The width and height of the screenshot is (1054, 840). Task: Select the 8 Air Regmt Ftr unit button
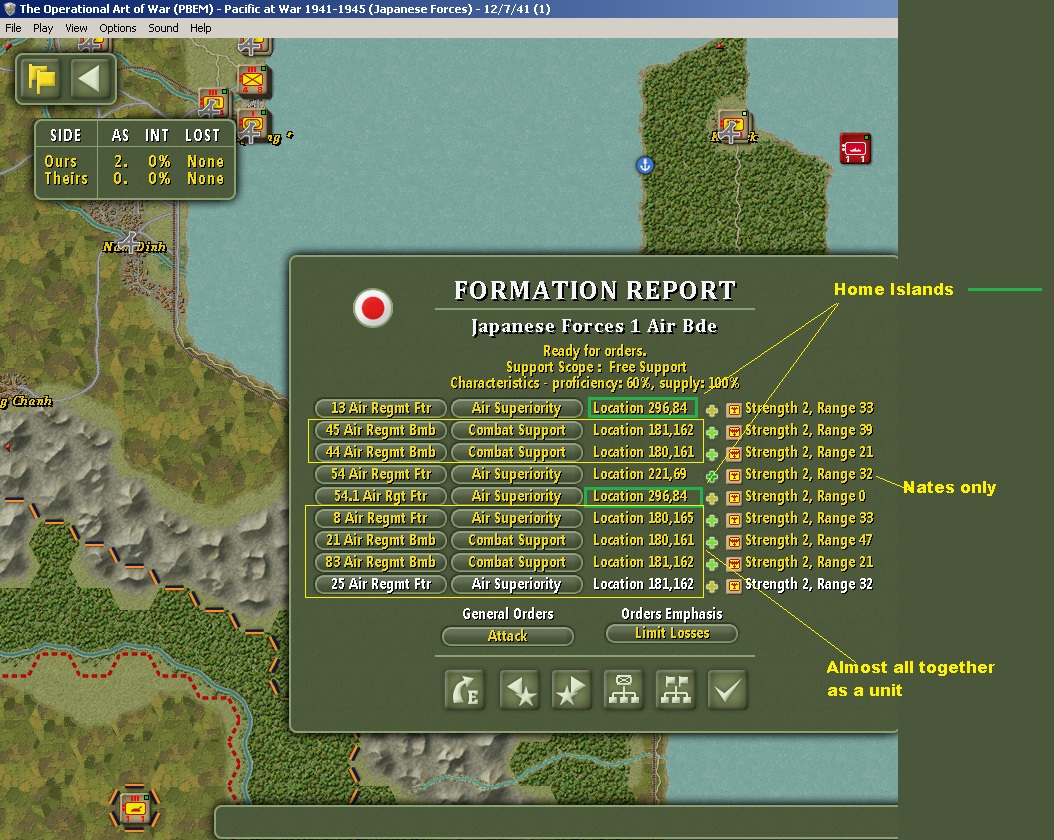click(380, 518)
